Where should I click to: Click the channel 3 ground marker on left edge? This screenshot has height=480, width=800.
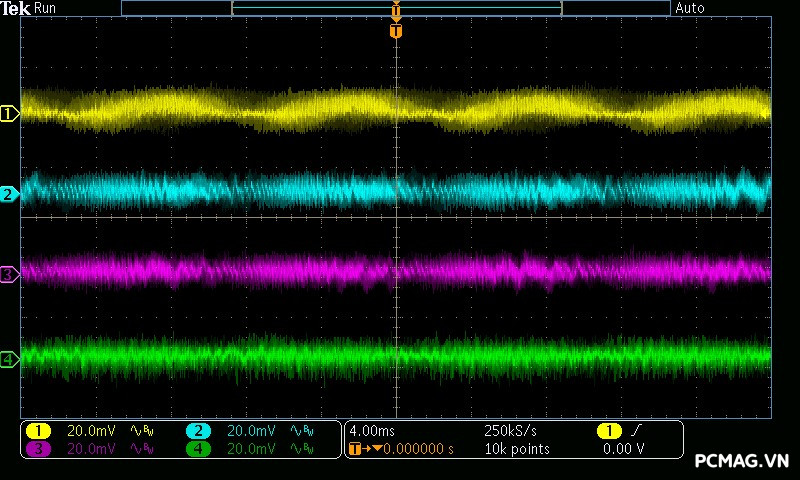10,273
